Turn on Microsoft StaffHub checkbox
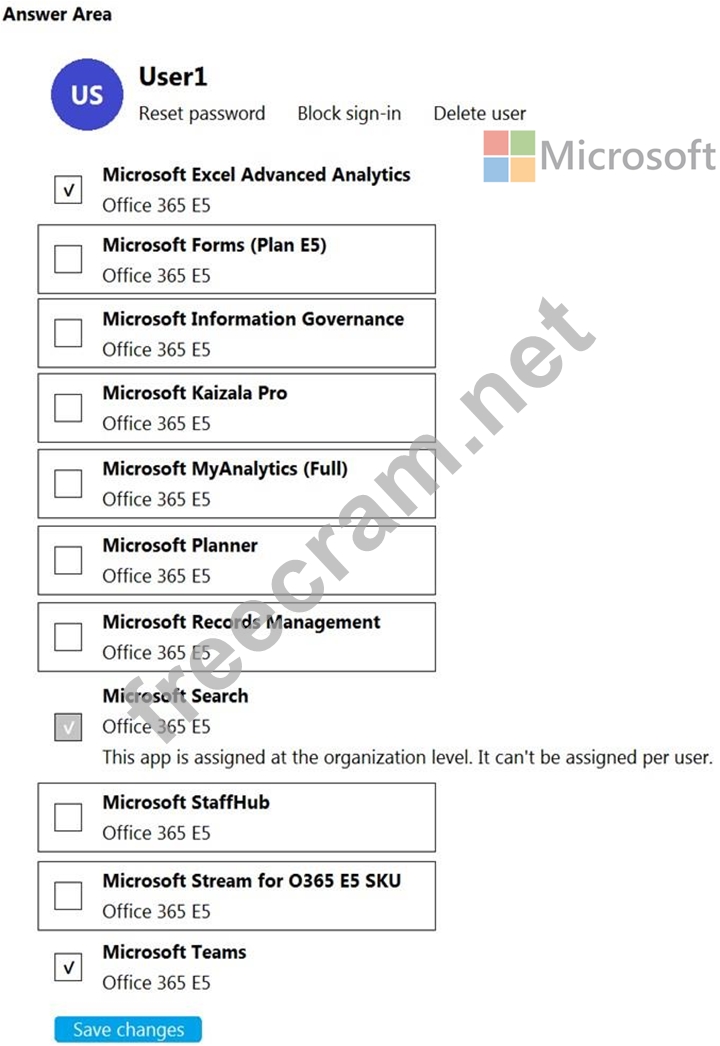The height and width of the screenshot is (1046, 720). click(68, 817)
